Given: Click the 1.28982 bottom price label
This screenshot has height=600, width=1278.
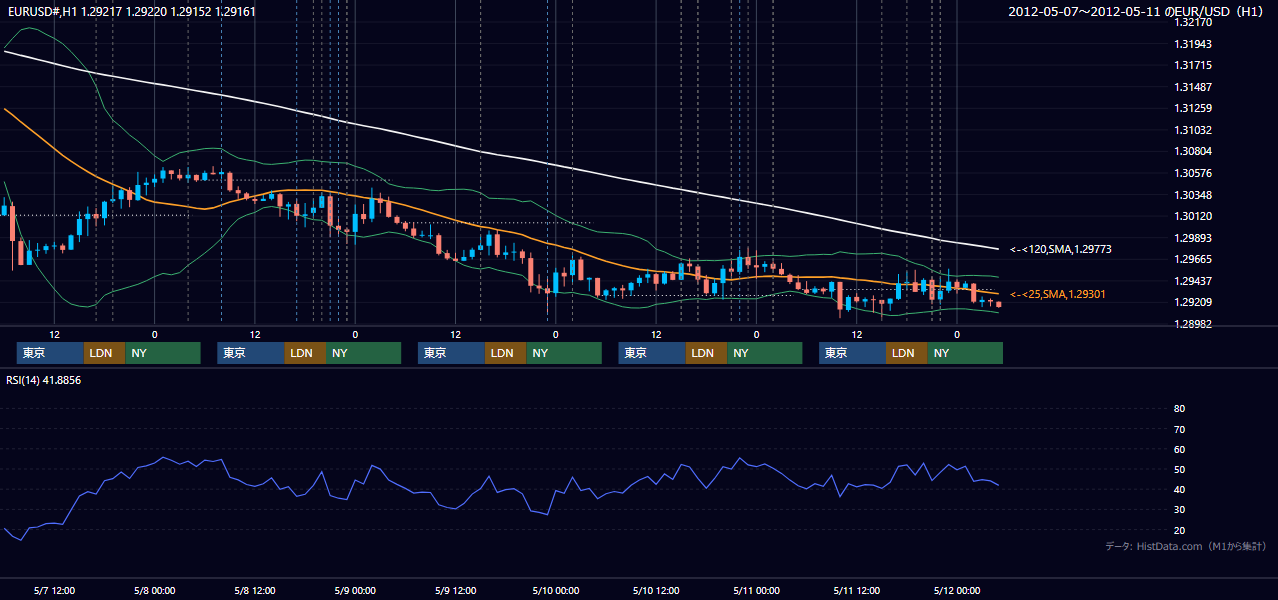Looking at the screenshot, I should [x=1193, y=324].
